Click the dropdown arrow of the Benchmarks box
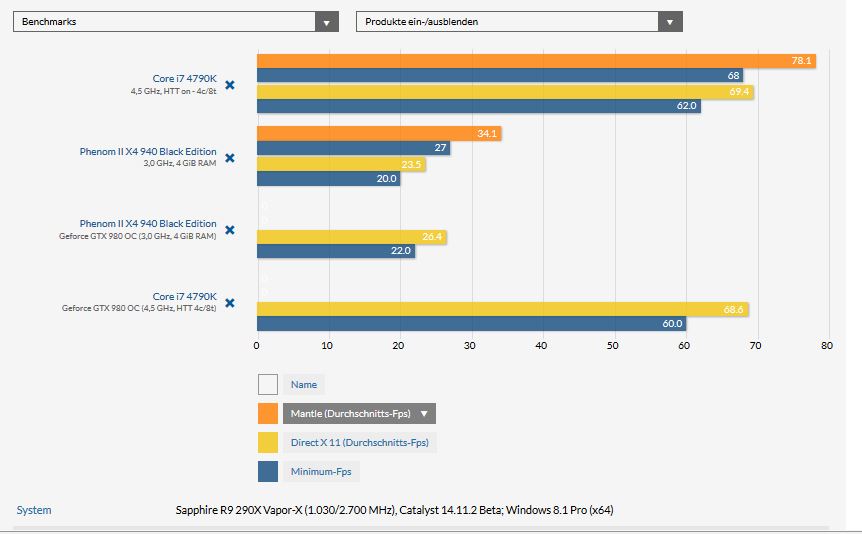 click(x=327, y=22)
